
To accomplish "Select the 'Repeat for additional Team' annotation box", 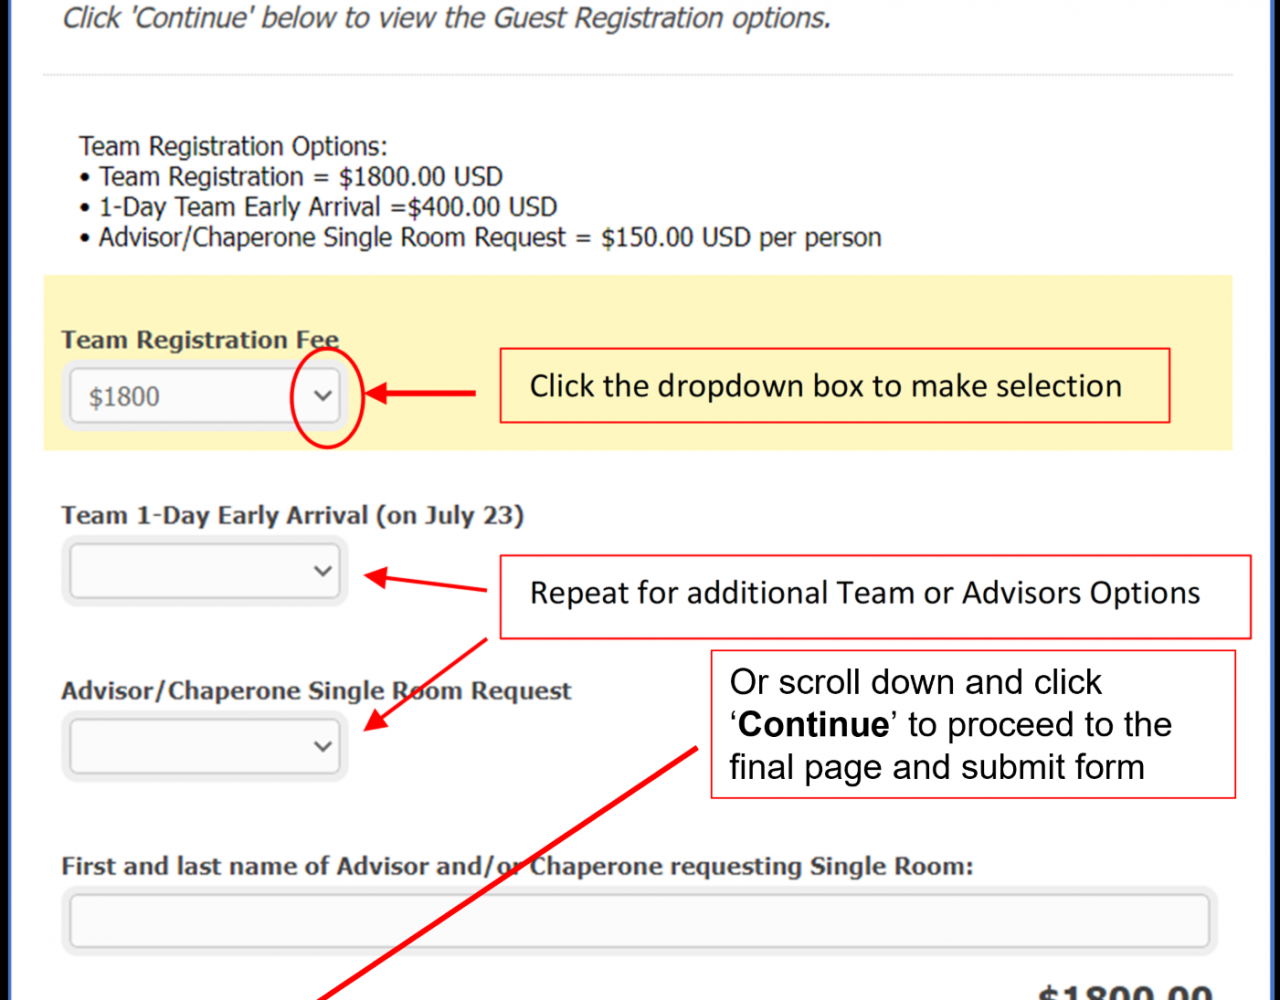I will (875, 596).
